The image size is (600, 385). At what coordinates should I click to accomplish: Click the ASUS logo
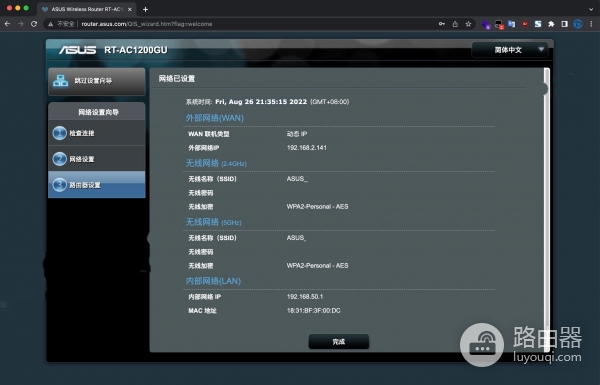77,50
